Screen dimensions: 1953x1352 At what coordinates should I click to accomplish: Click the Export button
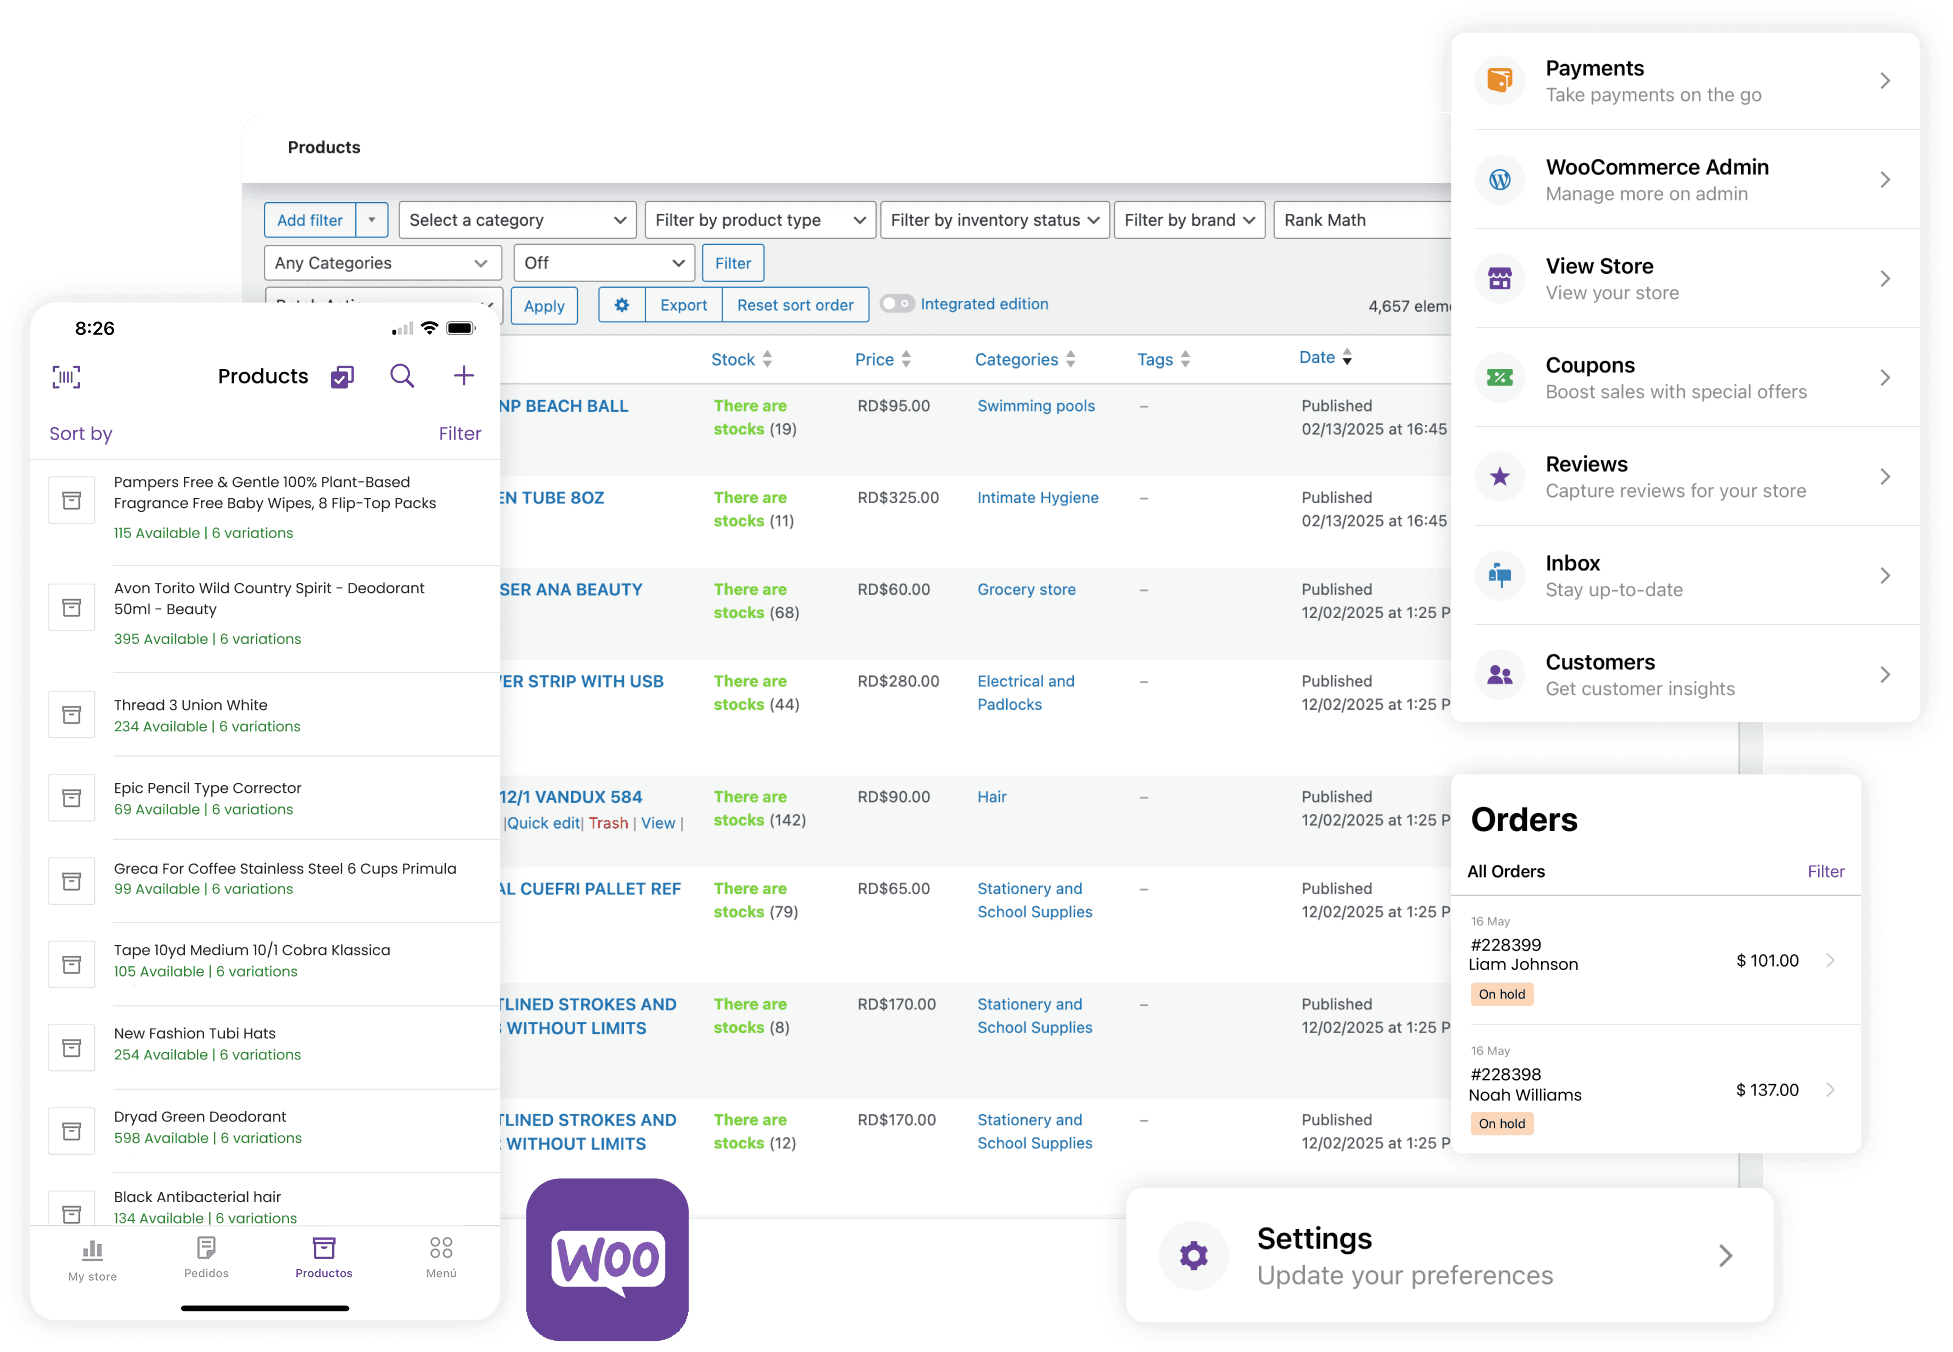[x=684, y=305]
